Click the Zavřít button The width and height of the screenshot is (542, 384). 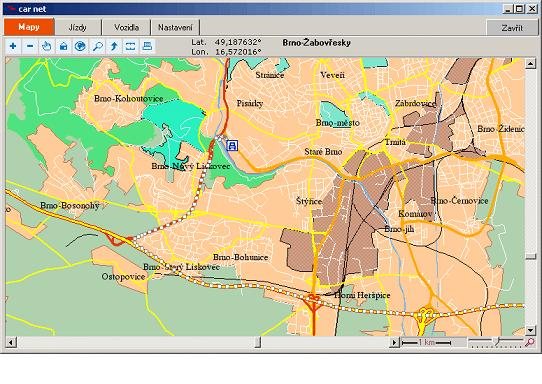tap(512, 28)
